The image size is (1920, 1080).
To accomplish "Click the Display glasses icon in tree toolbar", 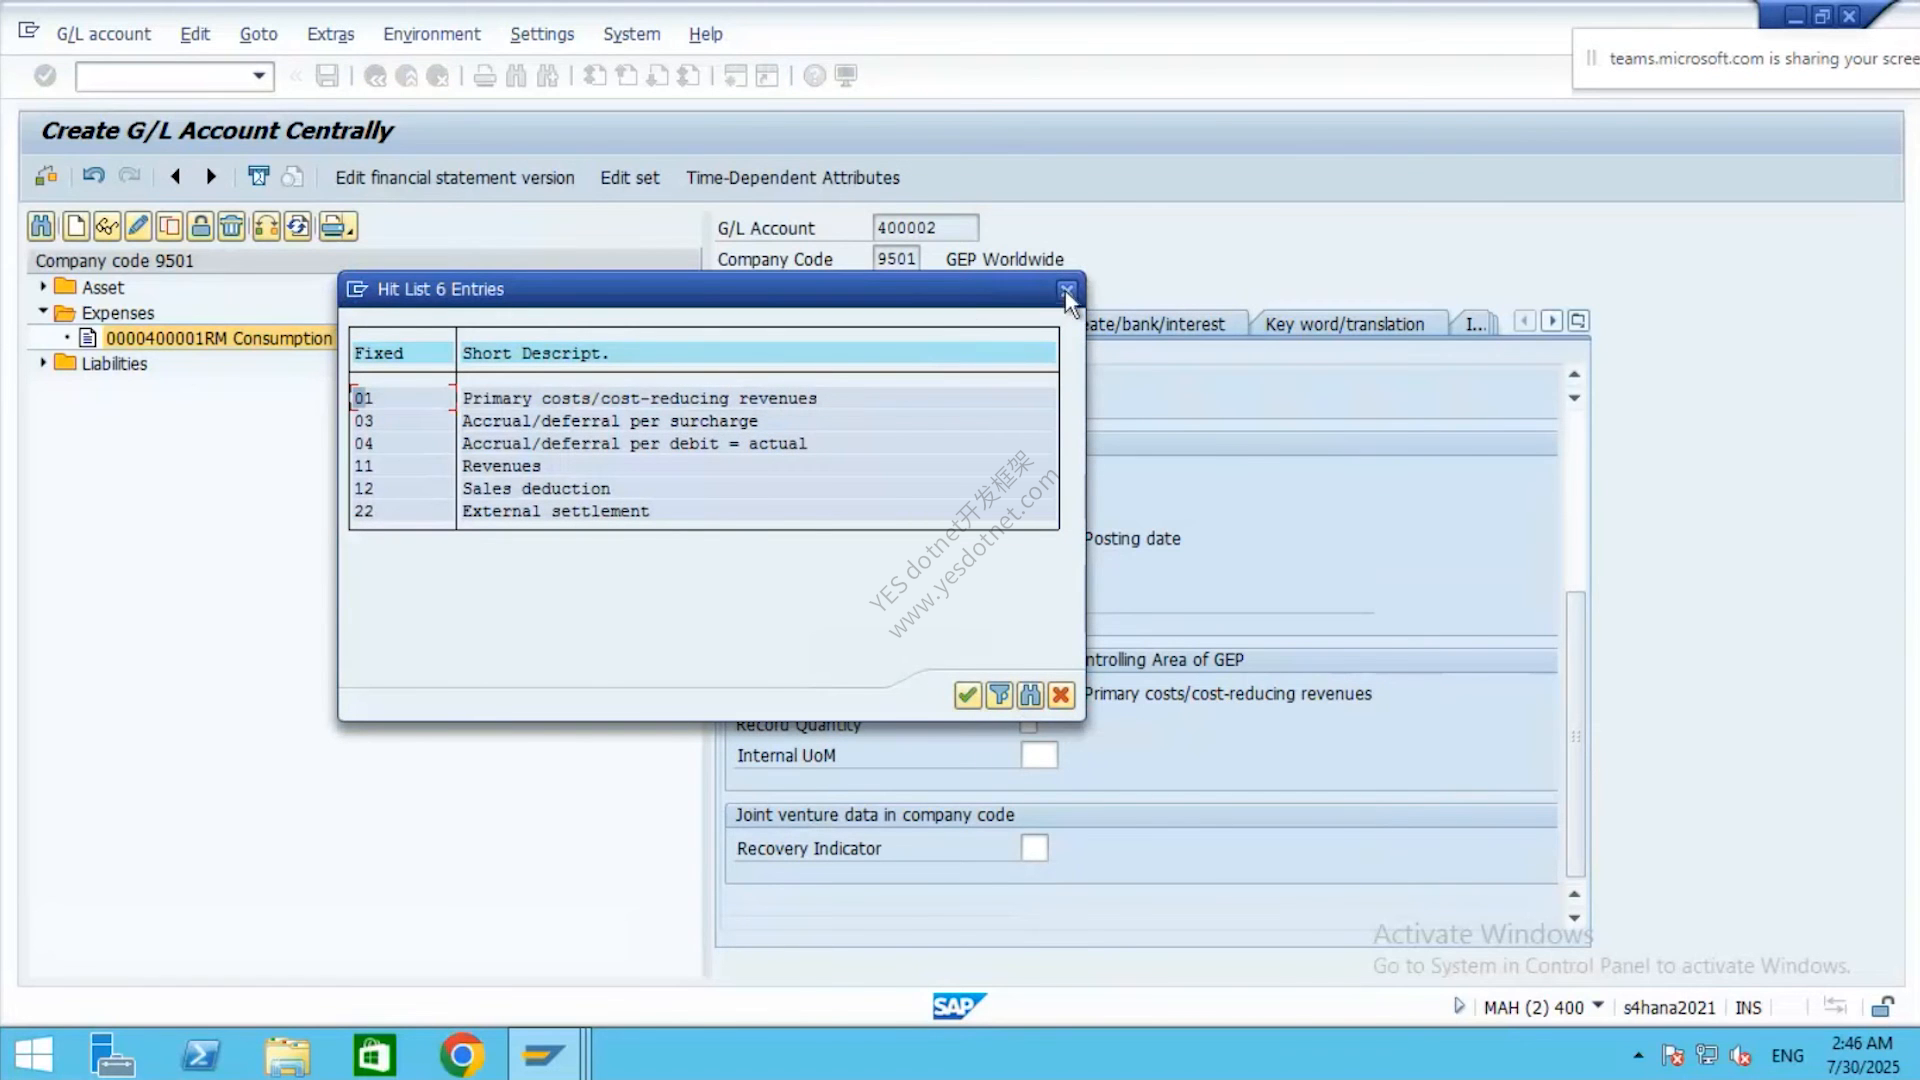I will (107, 226).
